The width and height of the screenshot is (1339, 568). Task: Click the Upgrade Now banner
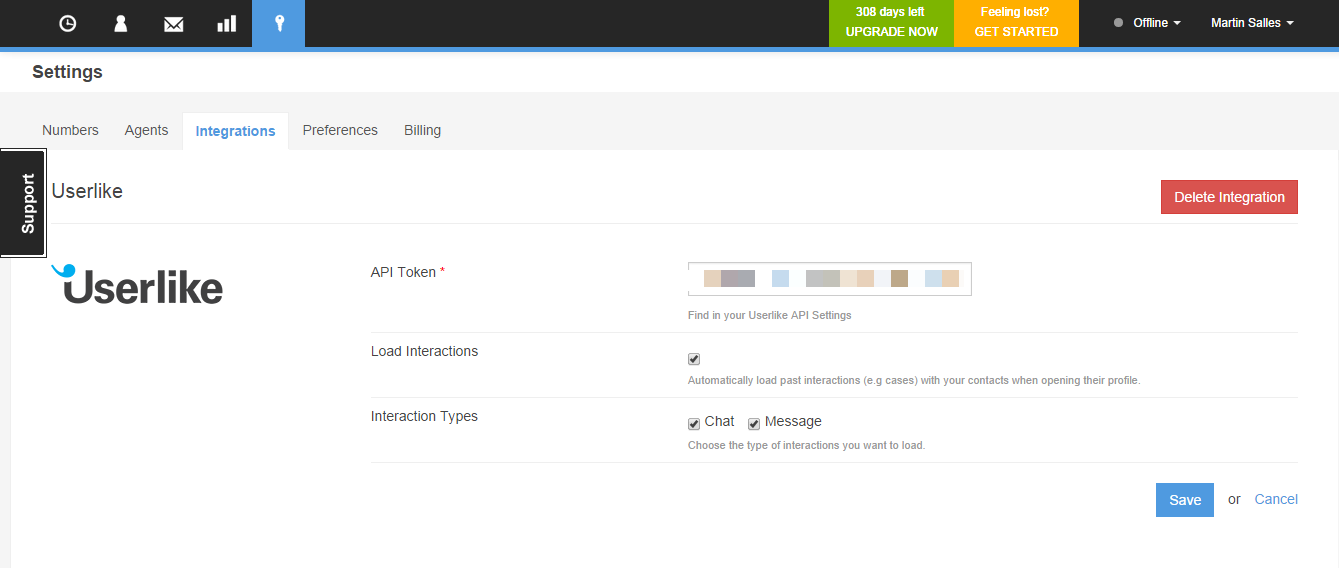tap(891, 23)
